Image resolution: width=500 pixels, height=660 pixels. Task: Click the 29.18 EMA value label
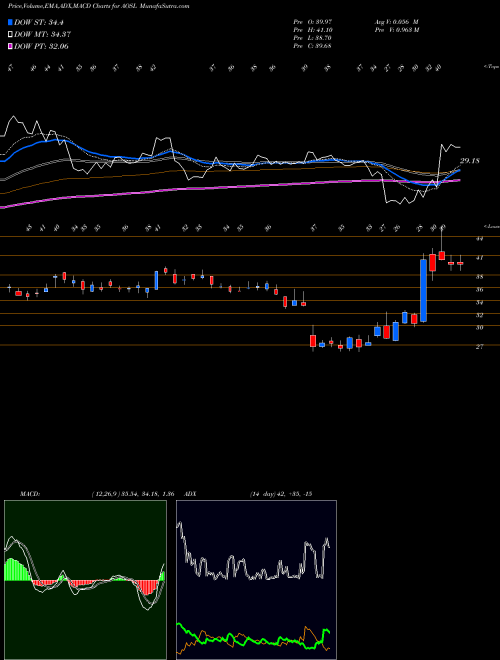click(470, 161)
